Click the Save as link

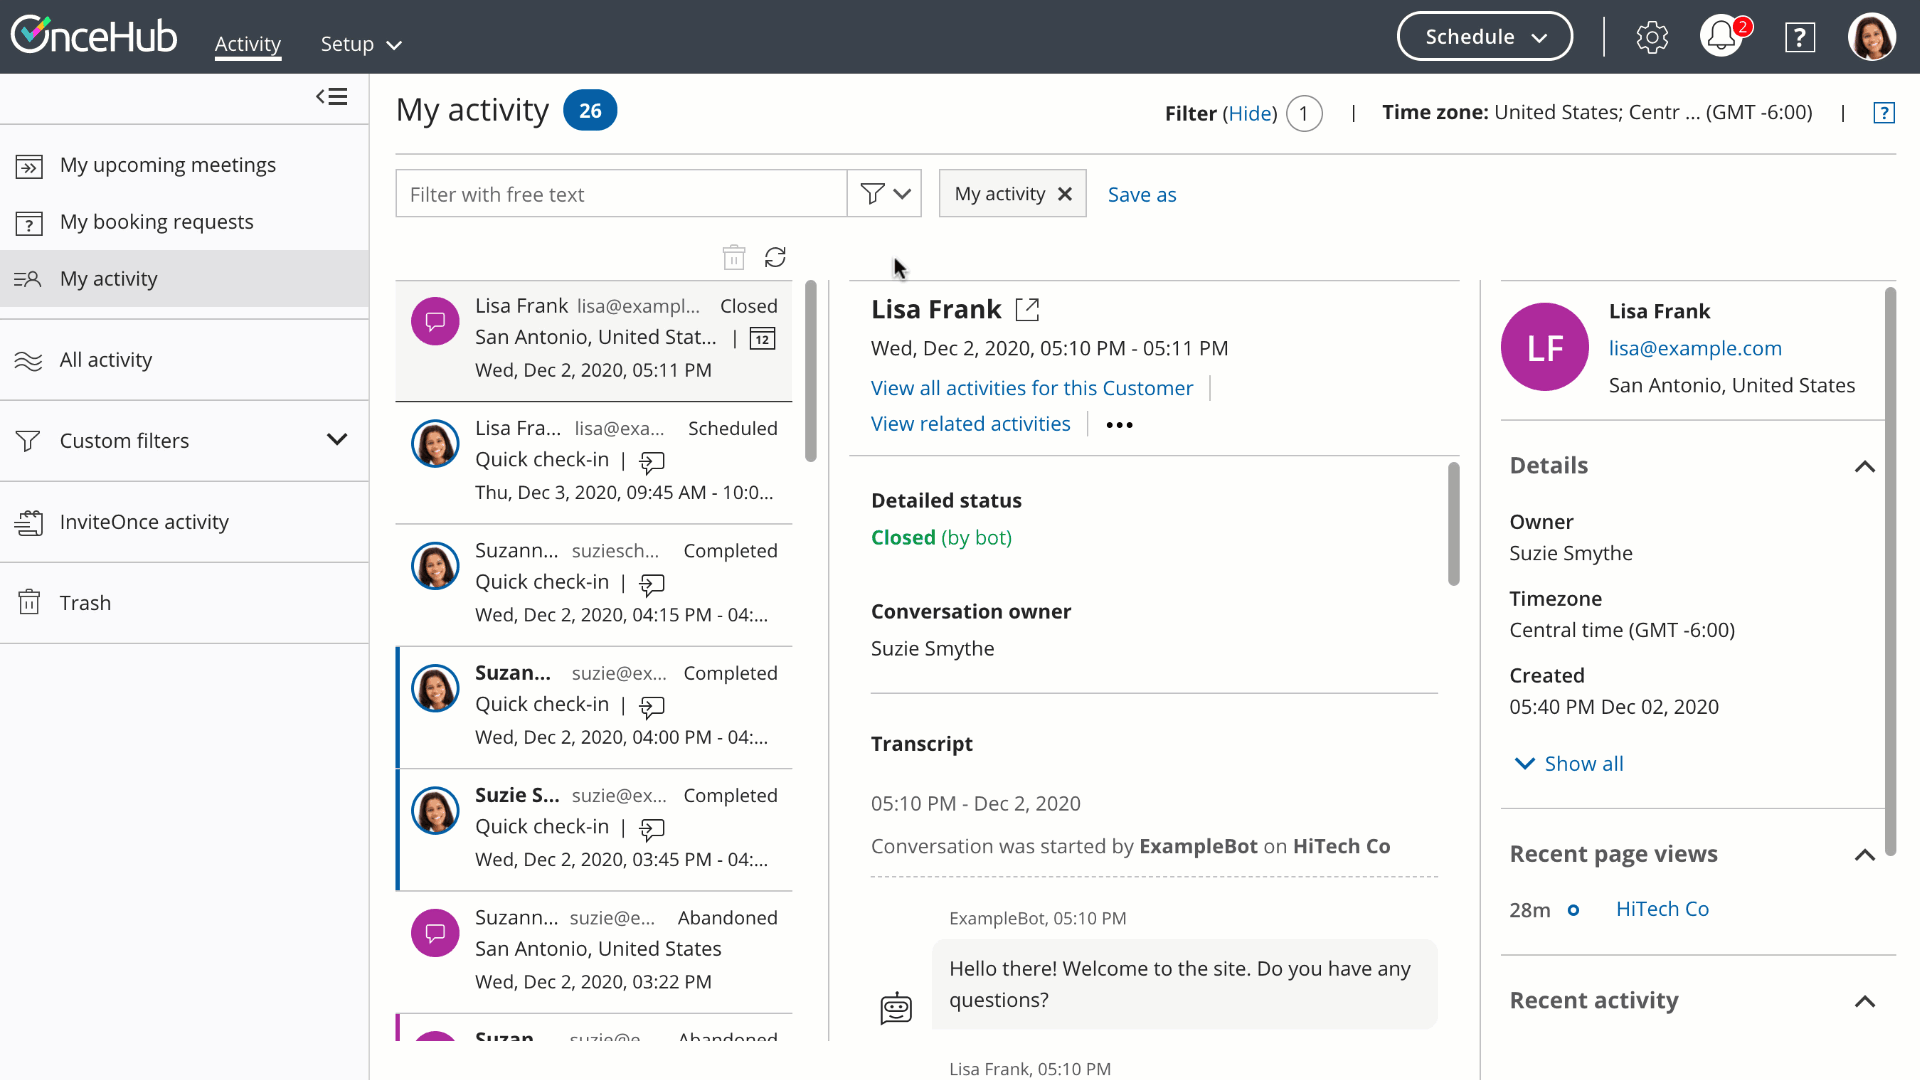pos(1141,195)
